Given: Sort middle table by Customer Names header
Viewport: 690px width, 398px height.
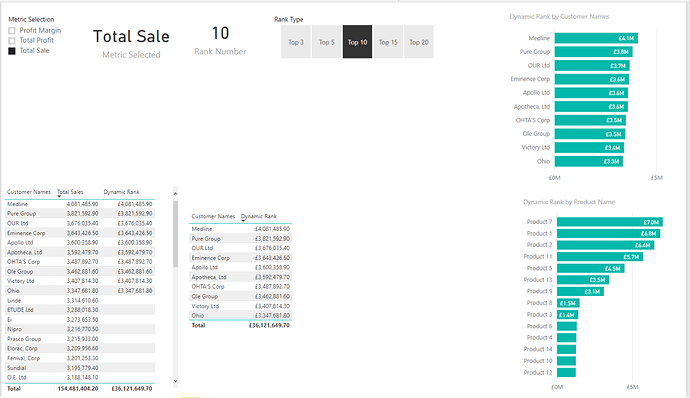Looking at the screenshot, I should (213, 216).
